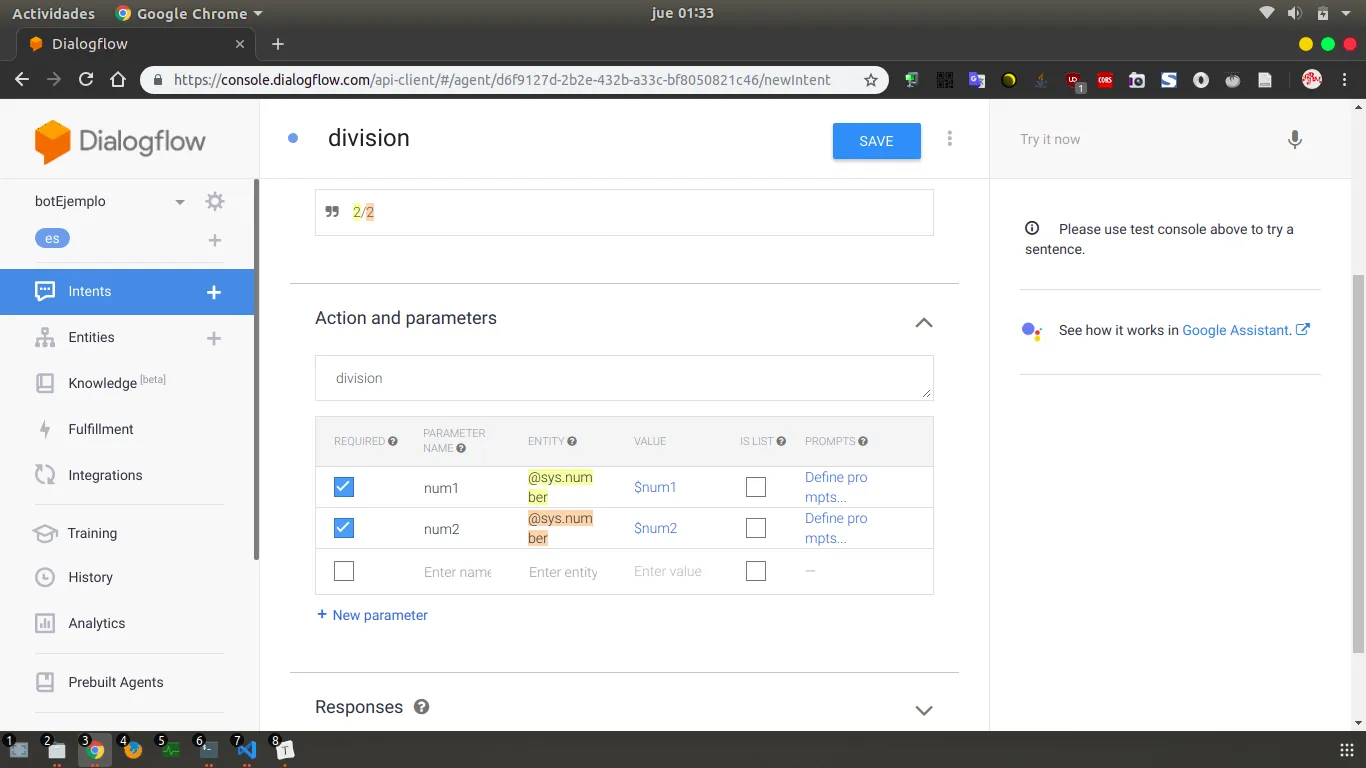Uncheck the required checkbox for num2
This screenshot has width=1366, height=768.
click(x=344, y=528)
